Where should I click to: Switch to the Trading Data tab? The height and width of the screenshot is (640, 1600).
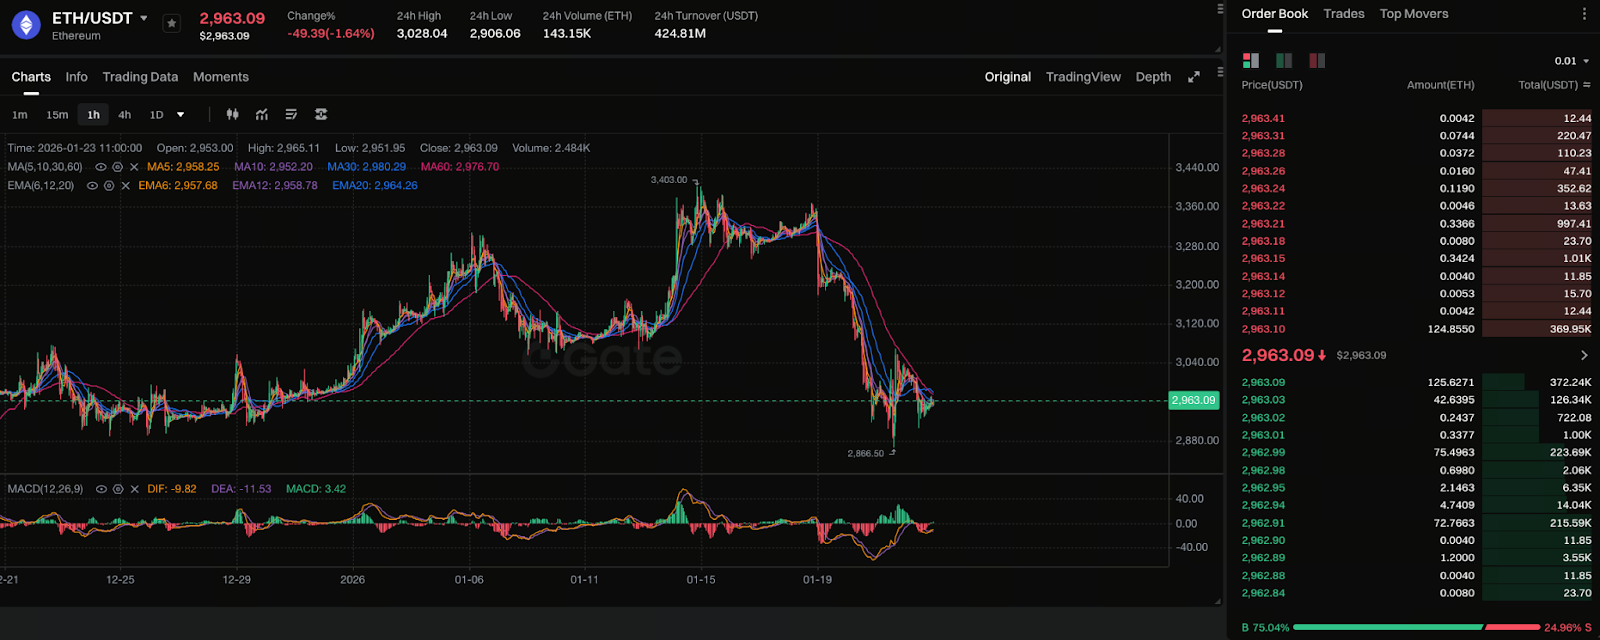[140, 77]
